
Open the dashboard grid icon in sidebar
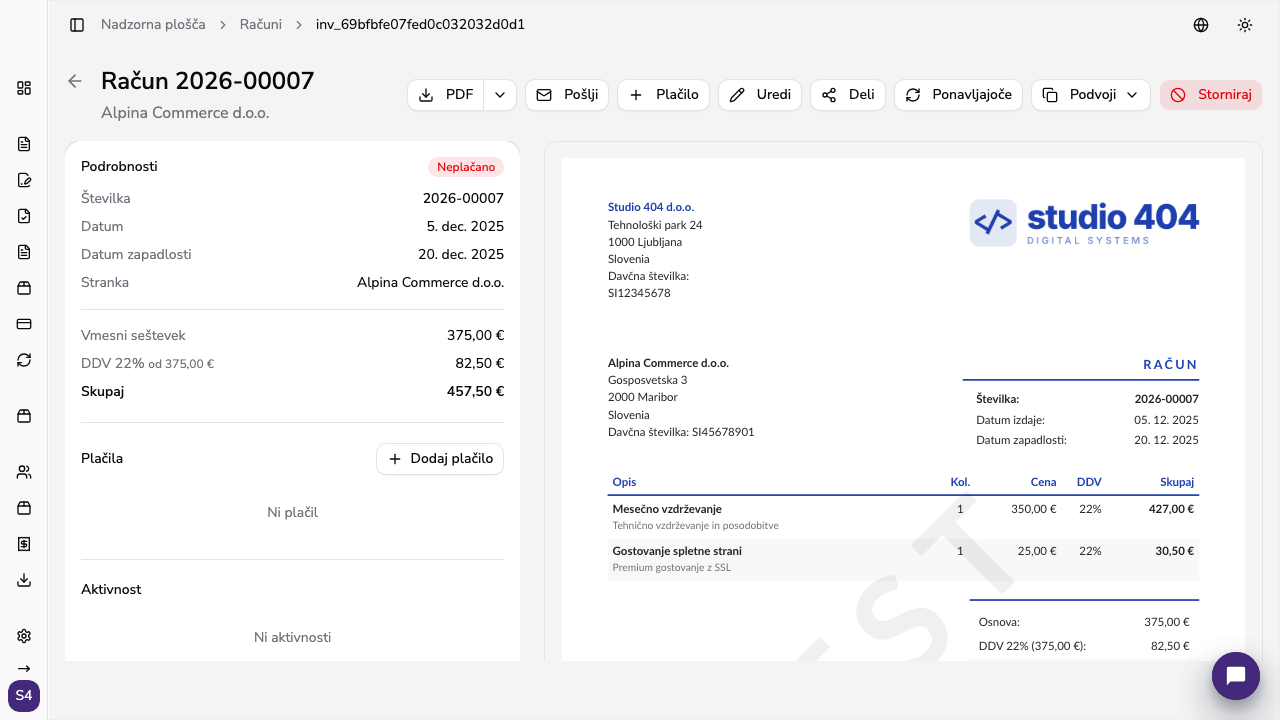[24, 88]
